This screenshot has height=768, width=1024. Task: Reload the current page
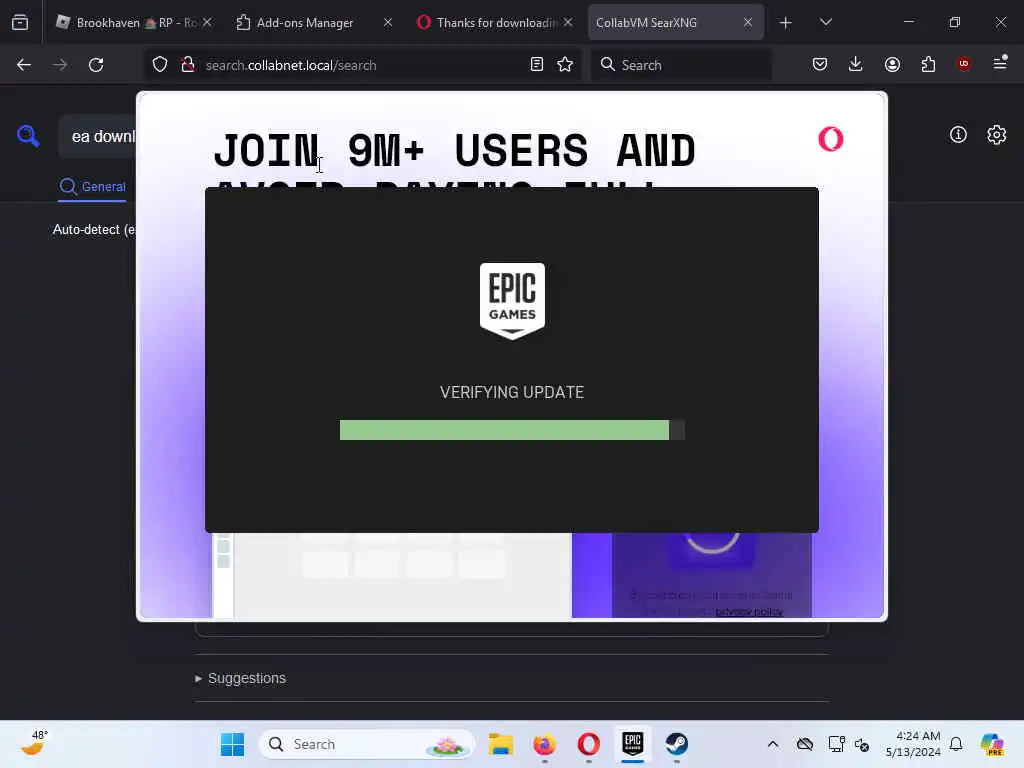[x=96, y=65]
